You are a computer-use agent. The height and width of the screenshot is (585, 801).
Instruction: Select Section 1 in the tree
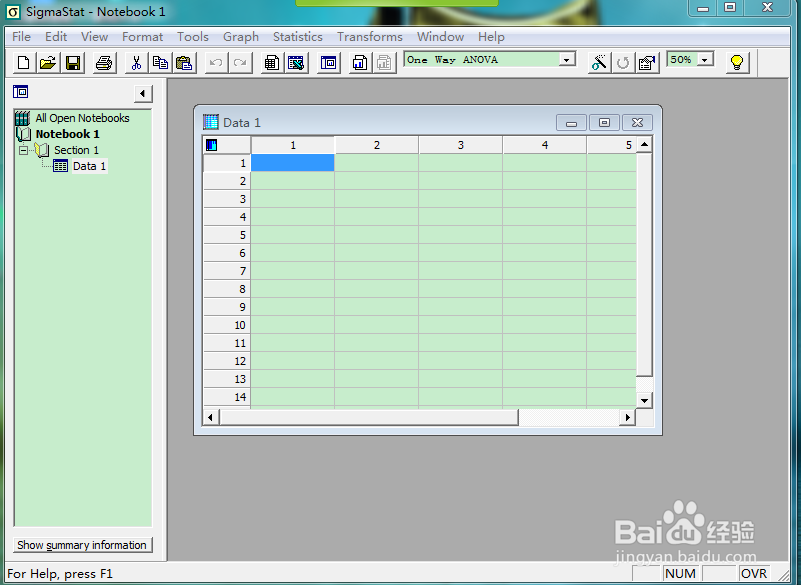(76, 150)
